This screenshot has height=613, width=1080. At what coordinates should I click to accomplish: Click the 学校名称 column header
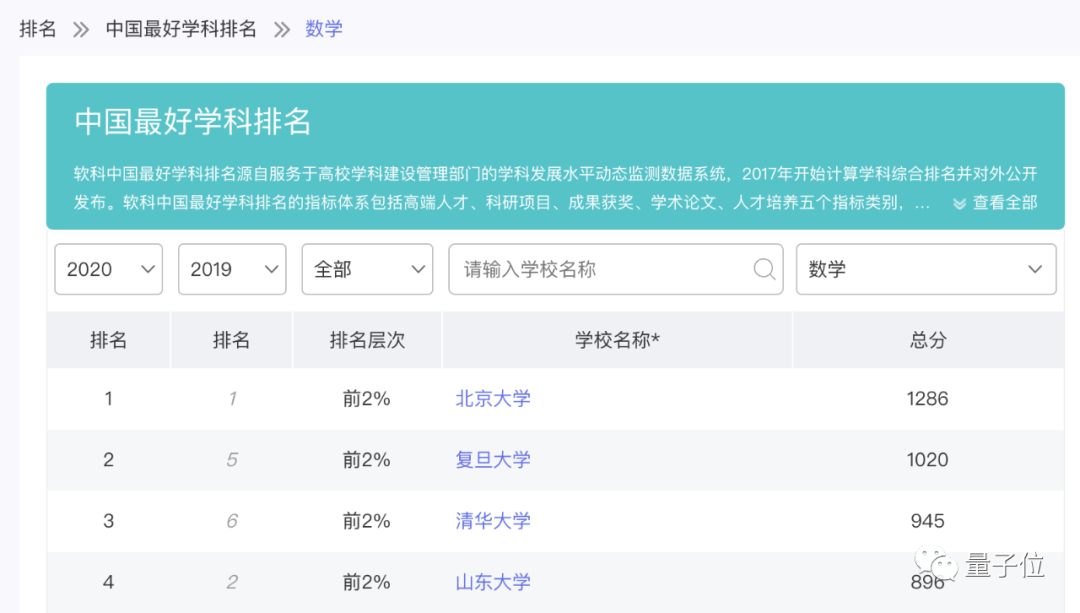pos(617,340)
